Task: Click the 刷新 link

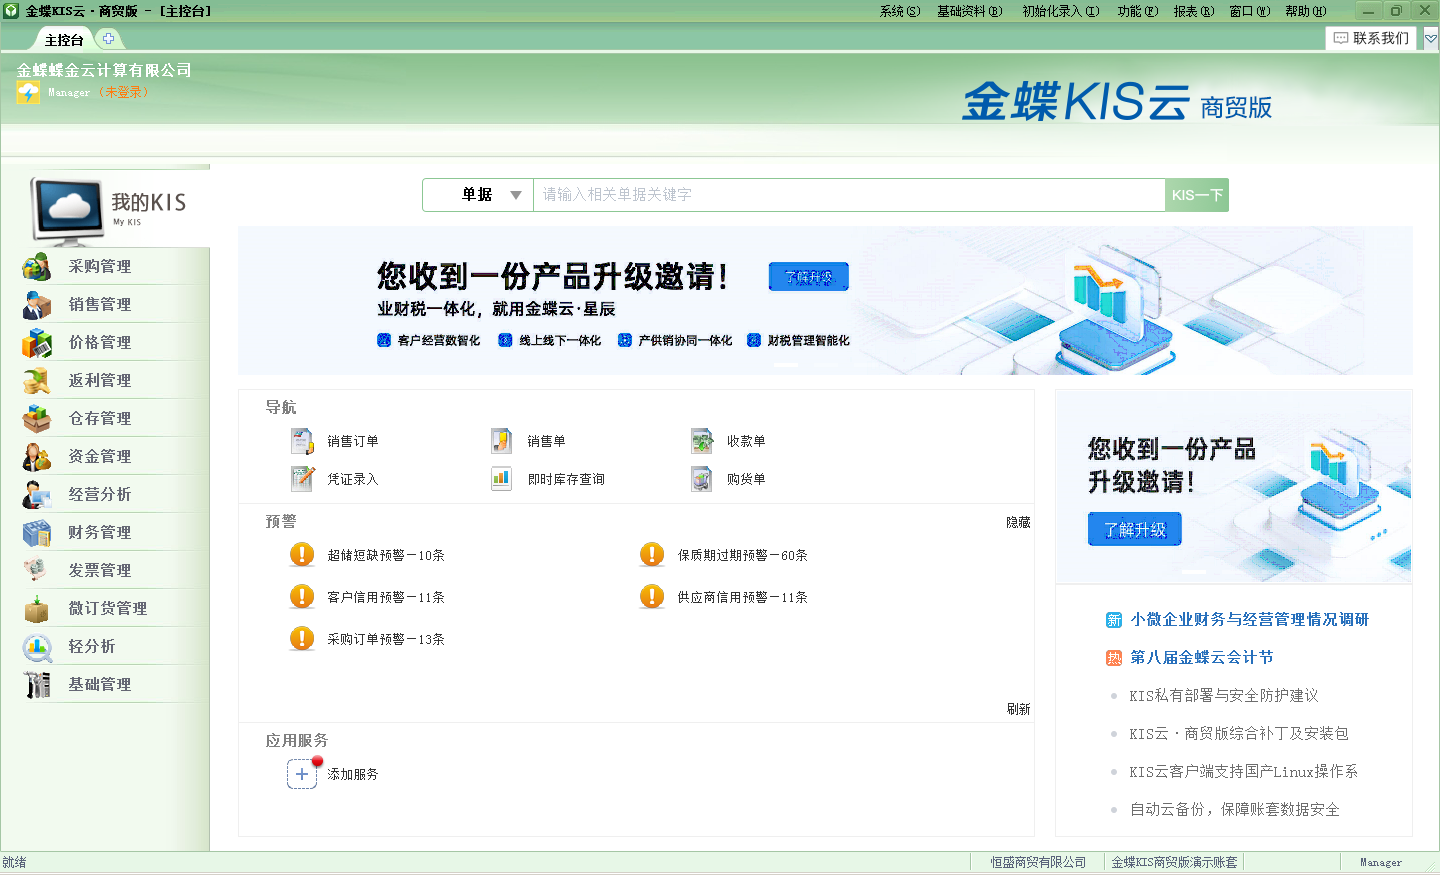Action: click(1018, 709)
